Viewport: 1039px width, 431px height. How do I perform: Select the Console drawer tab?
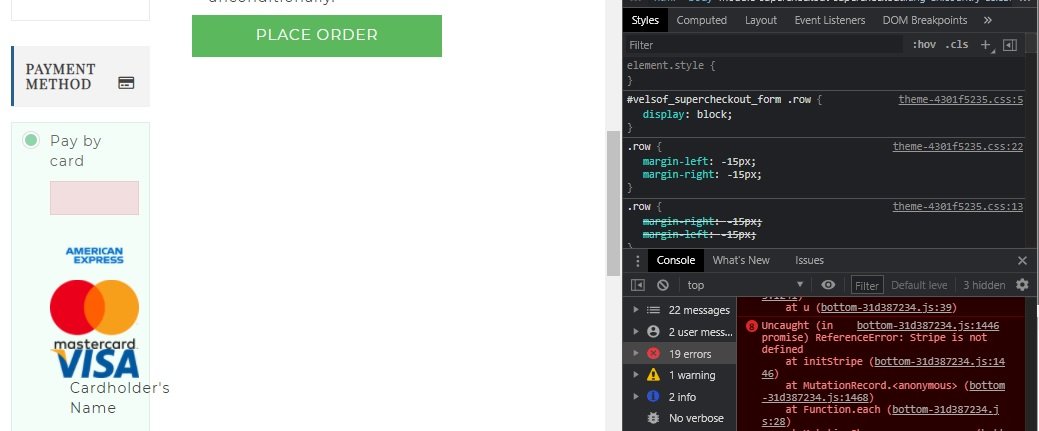(675, 261)
